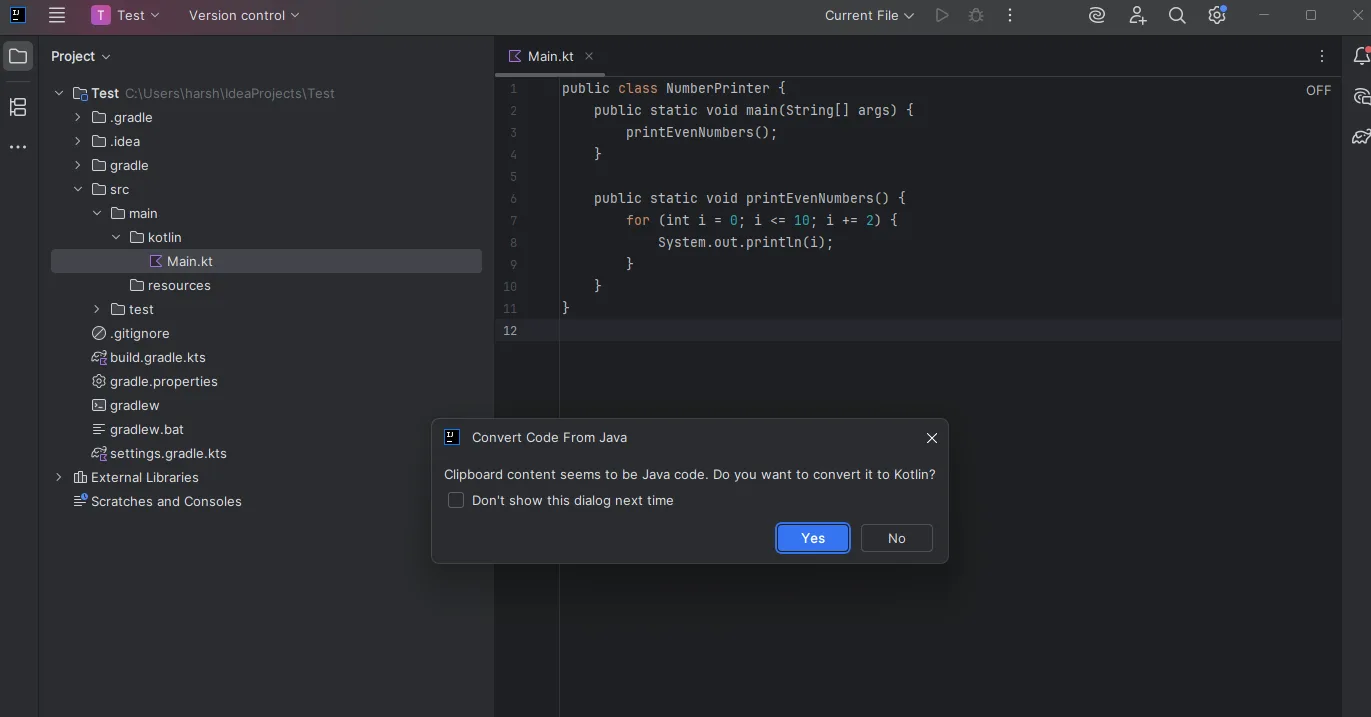Open More Actions next to debug
Image resolution: width=1371 pixels, height=717 pixels.
1010,15
